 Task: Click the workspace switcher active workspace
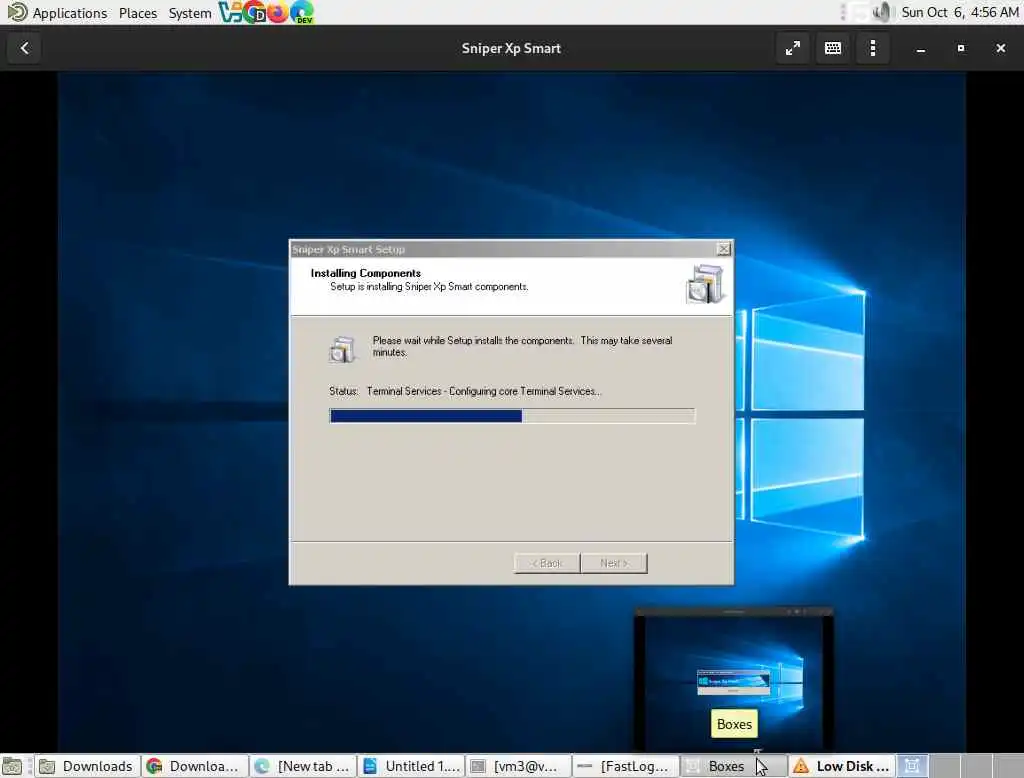click(912, 766)
